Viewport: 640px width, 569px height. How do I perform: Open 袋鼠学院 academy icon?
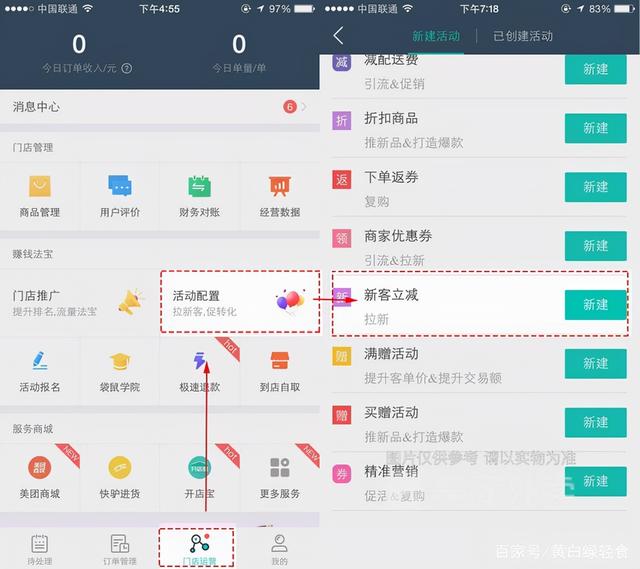(120, 361)
